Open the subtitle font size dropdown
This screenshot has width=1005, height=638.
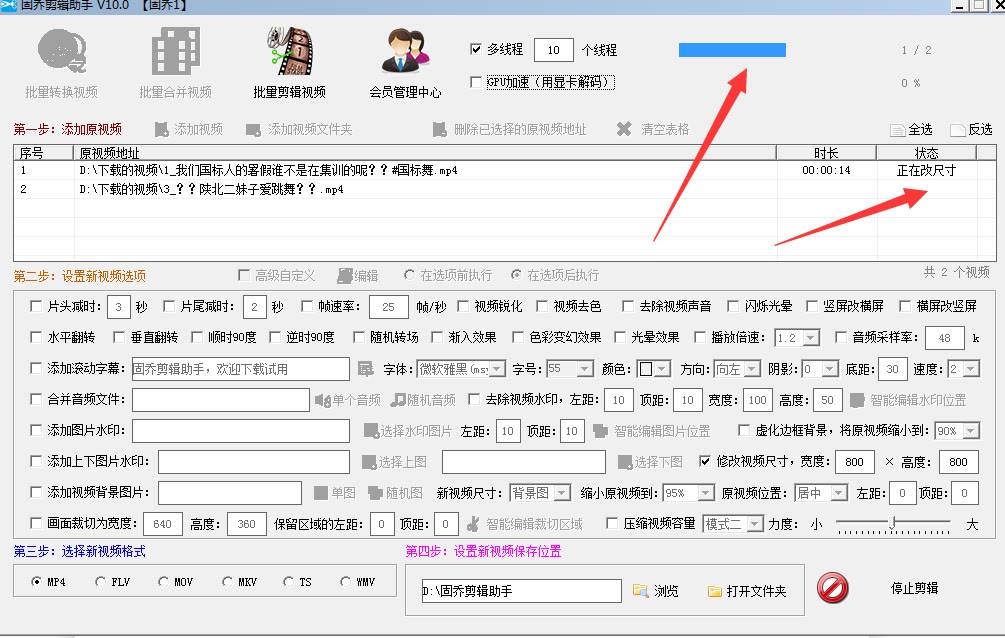(585, 369)
